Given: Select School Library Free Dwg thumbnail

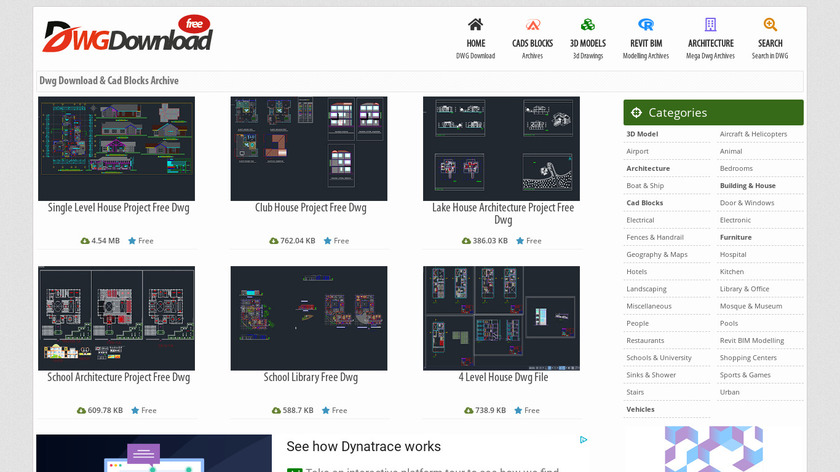Looking at the screenshot, I should pos(309,318).
